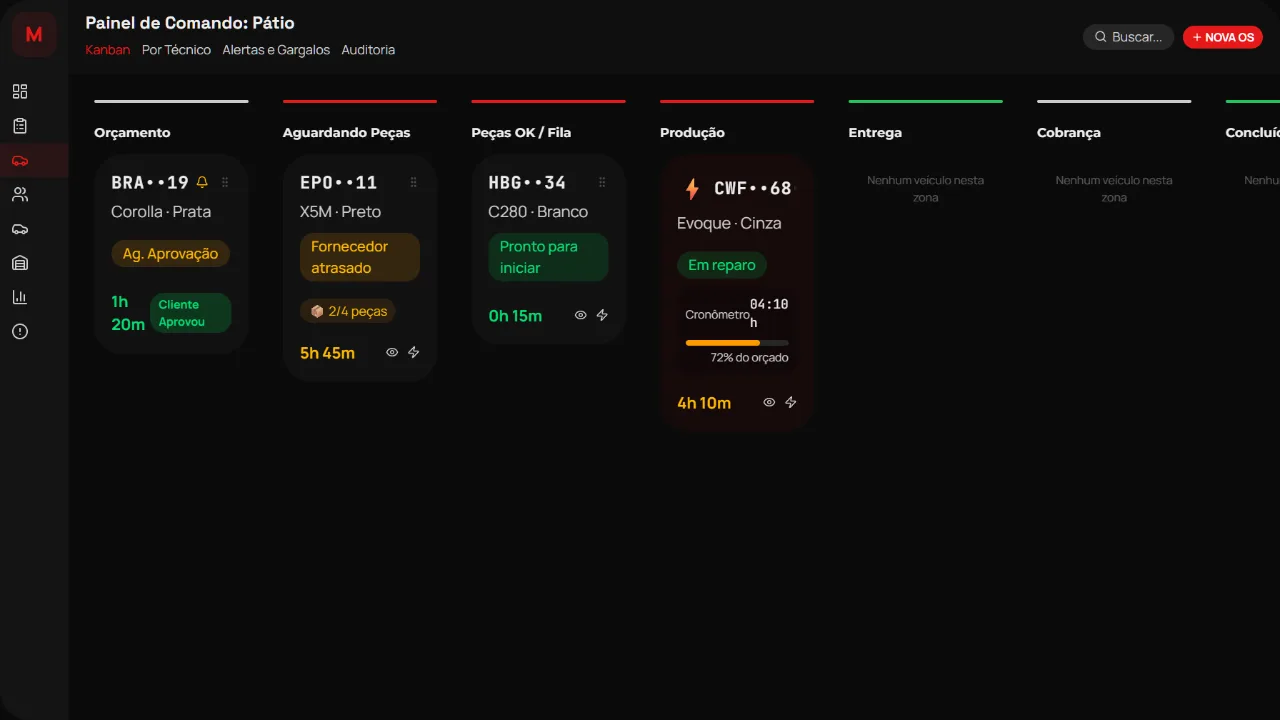Open the bar chart icon in sidebar
Viewport: 1280px width, 720px height.
pos(20,297)
